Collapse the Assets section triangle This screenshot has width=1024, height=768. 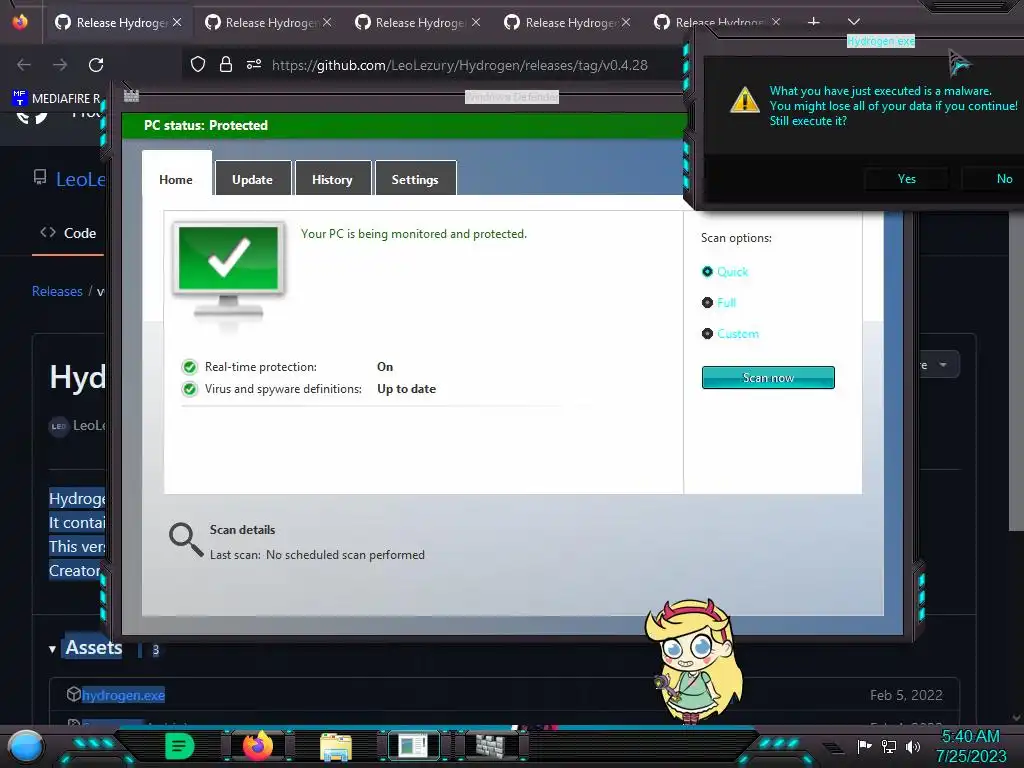point(52,649)
